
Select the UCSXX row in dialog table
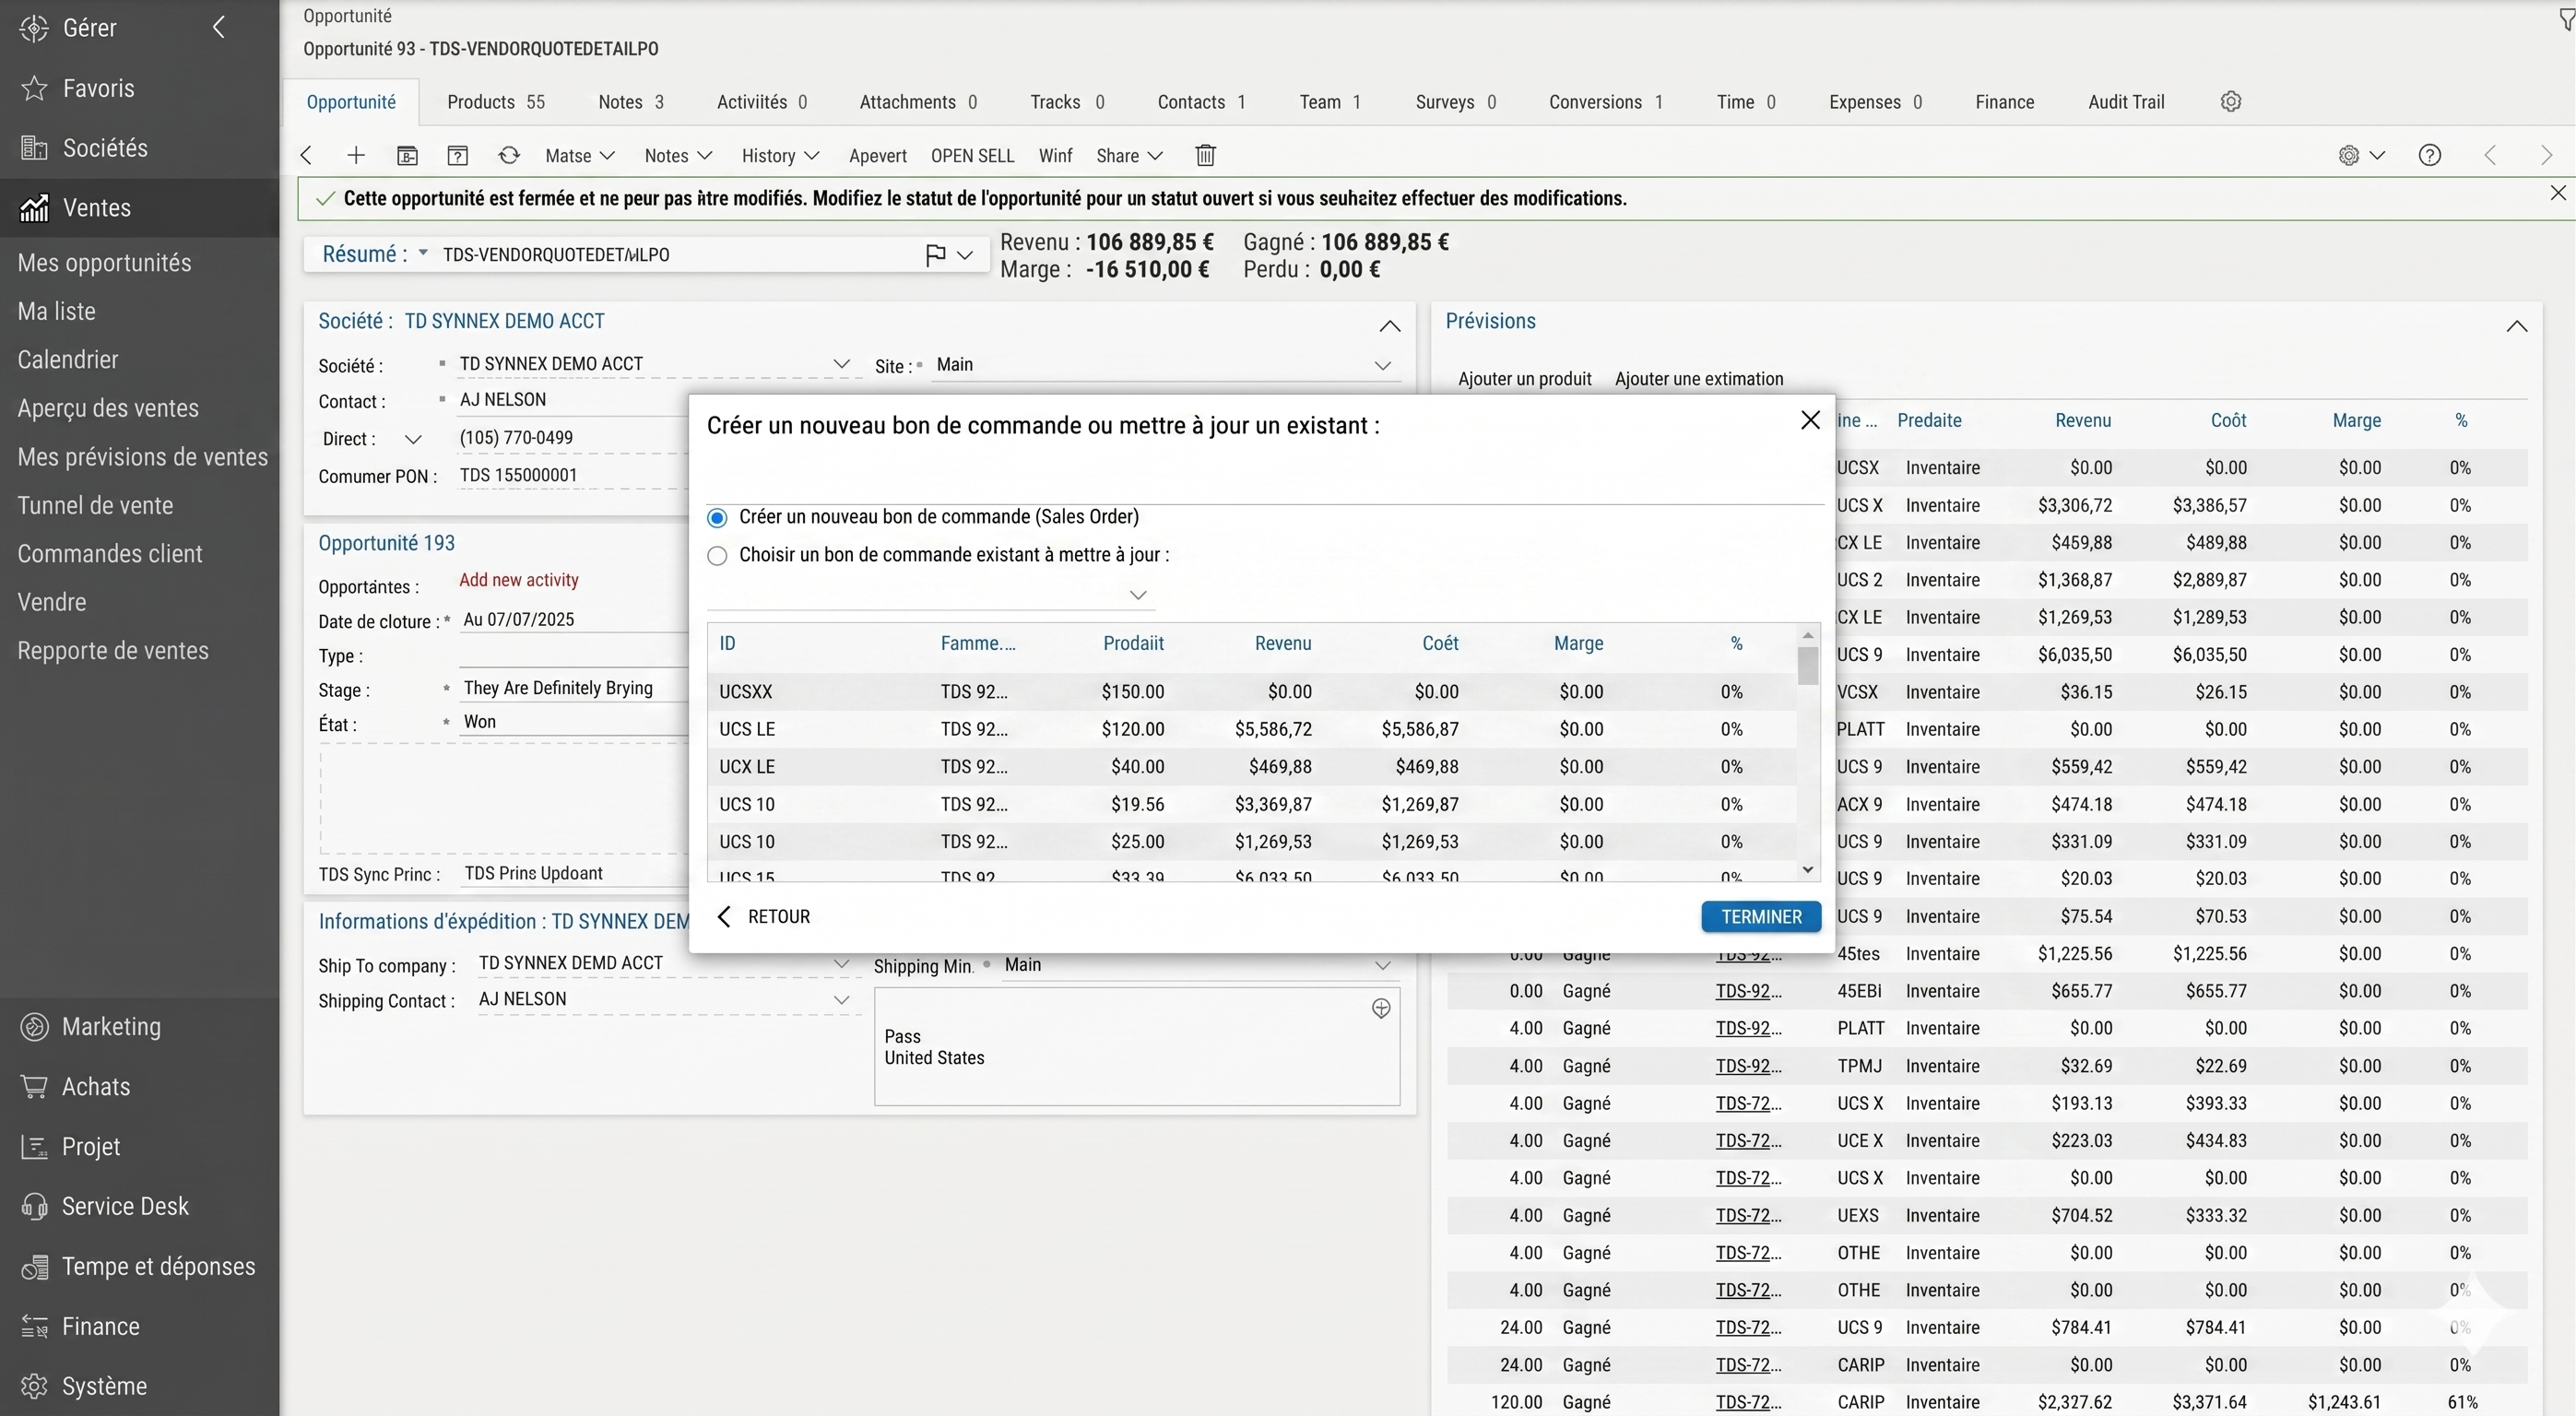[x=1252, y=692]
